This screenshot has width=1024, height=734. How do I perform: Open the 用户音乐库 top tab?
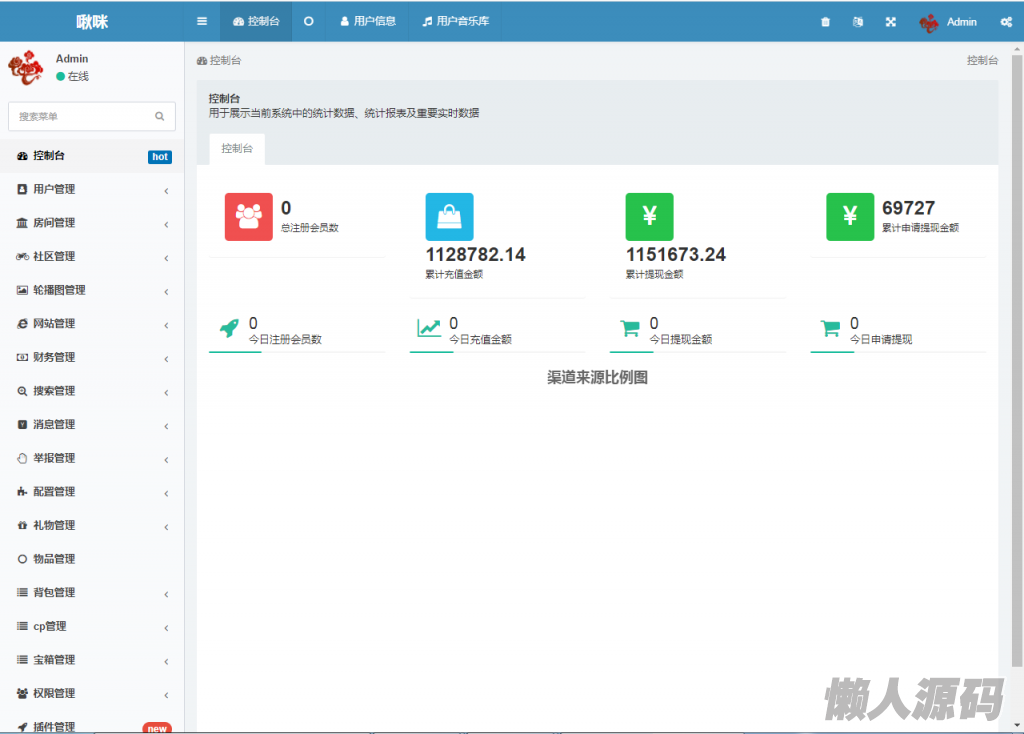(x=455, y=21)
